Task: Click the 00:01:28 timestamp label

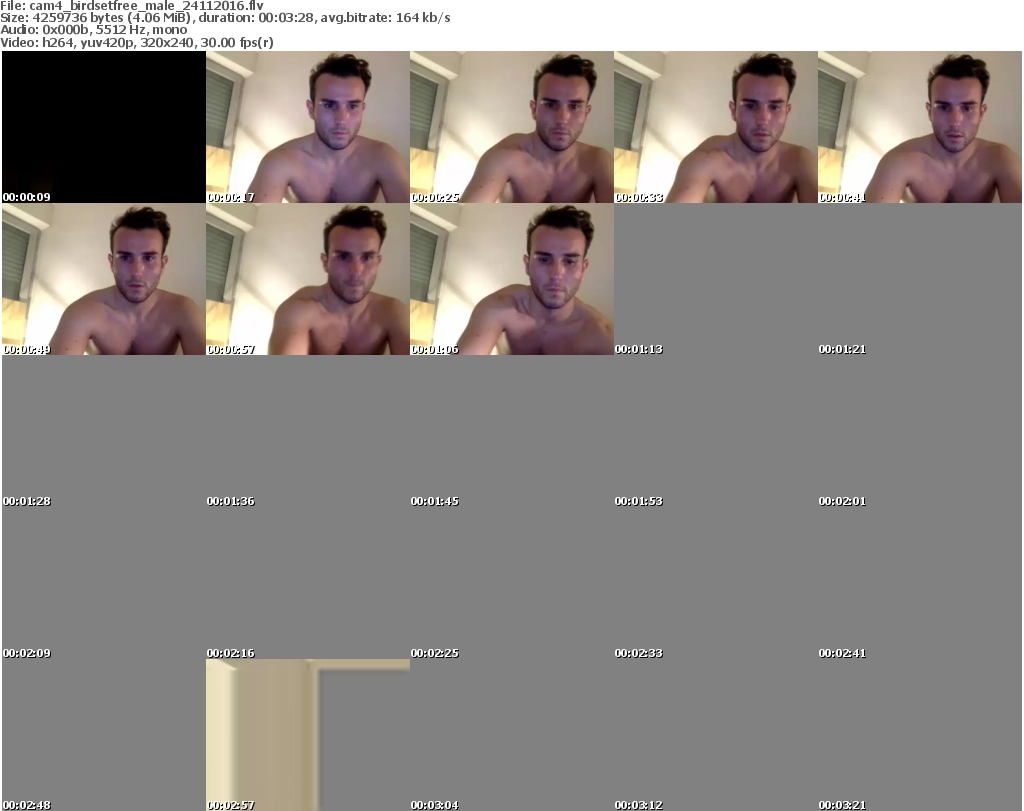Action: 27,501
